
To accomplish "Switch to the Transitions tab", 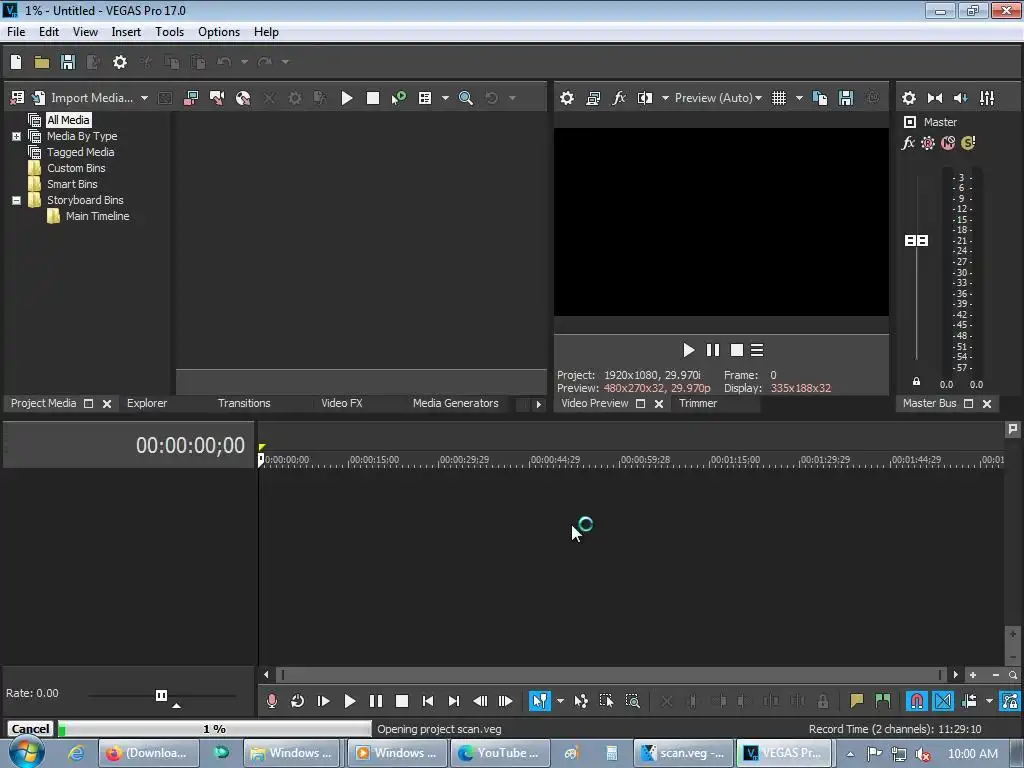I will (x=244, y=404).
